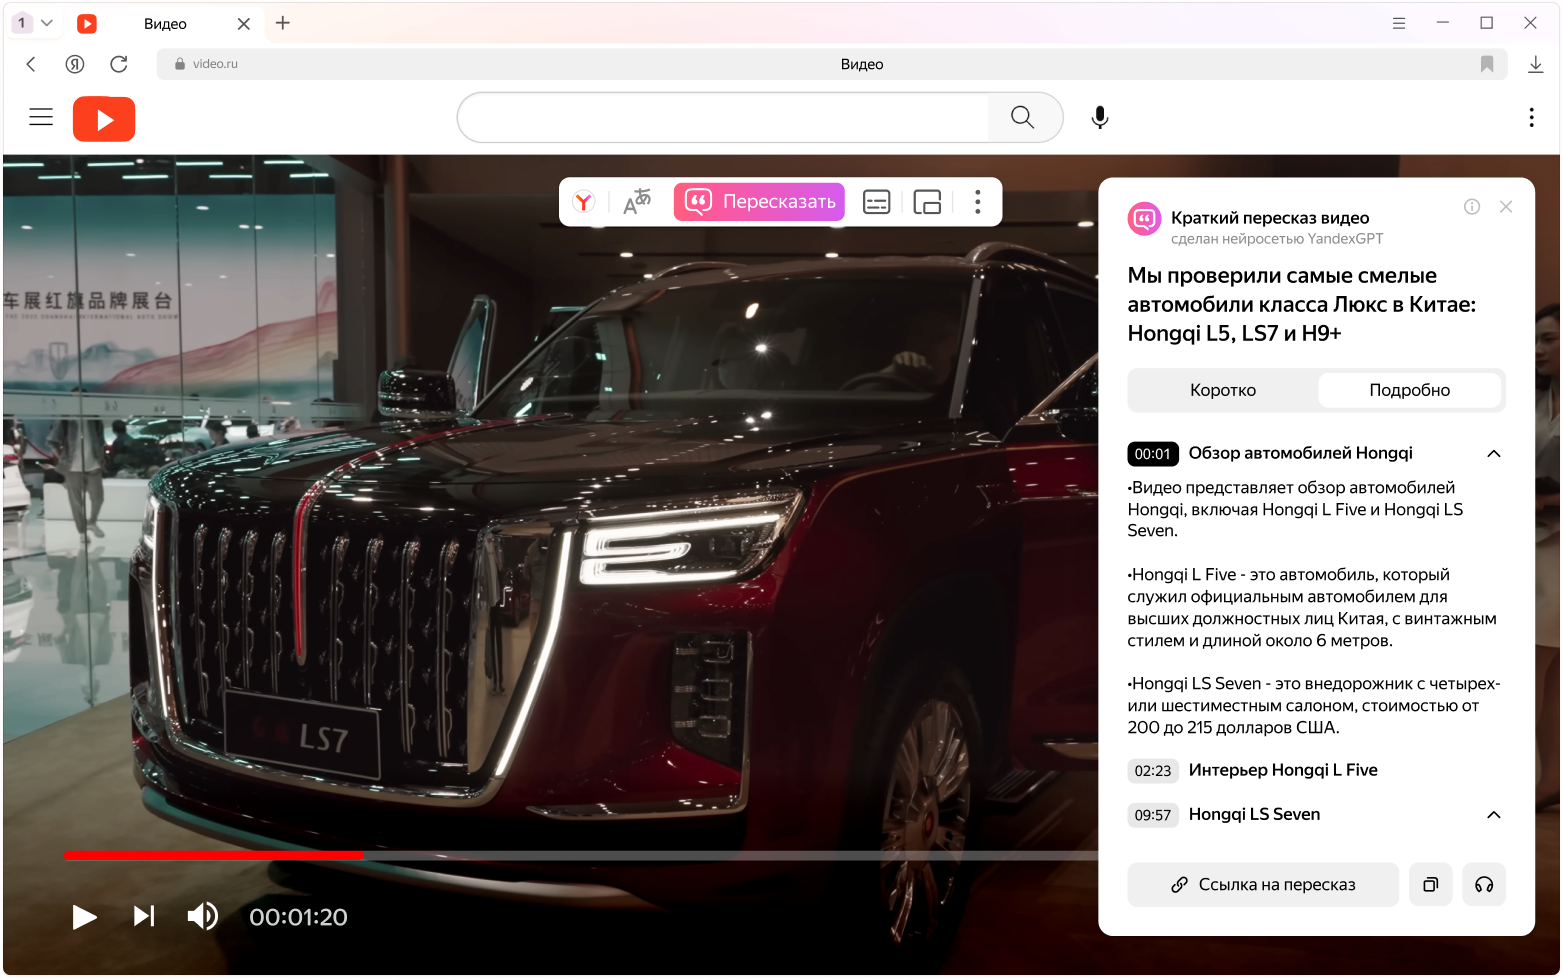Click the summary title about Hongqi L5, LS7

pyautogui.click(x=1301, y=304)
